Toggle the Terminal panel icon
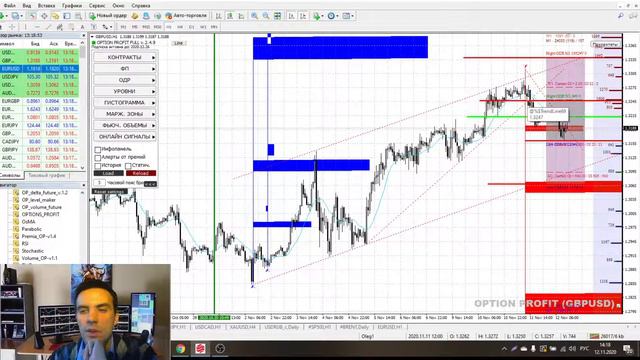This screenshot has width=640, height=360. click(x=67, y=16)
